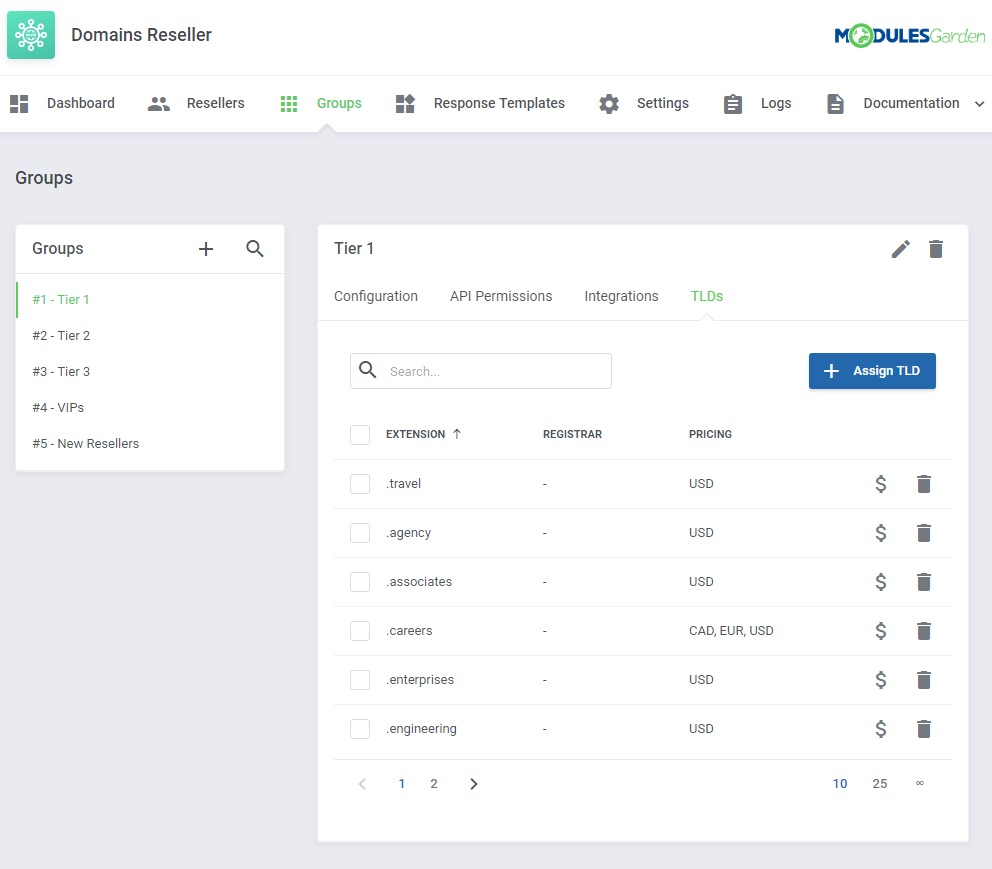Open pricing for .associates TLD
This screenshot has width=992, height=869.
click(880, 582)
